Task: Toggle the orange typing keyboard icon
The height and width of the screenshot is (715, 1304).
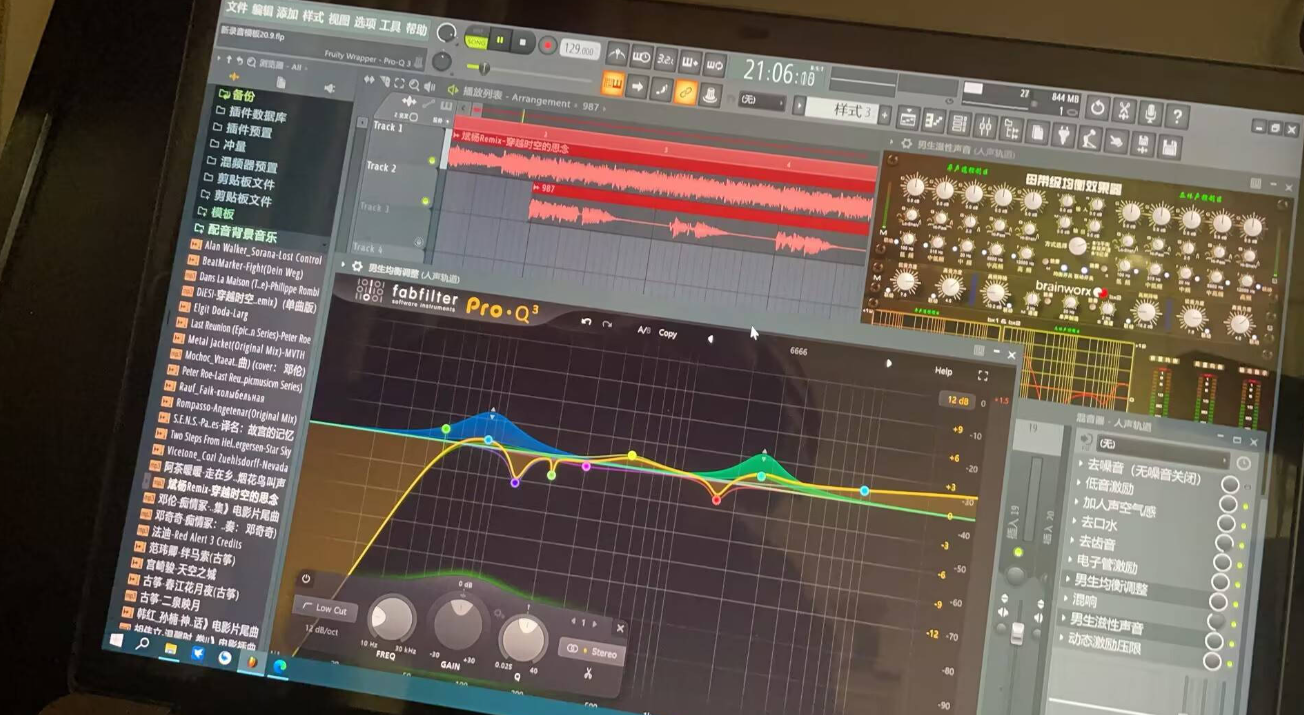Action: 613,82
